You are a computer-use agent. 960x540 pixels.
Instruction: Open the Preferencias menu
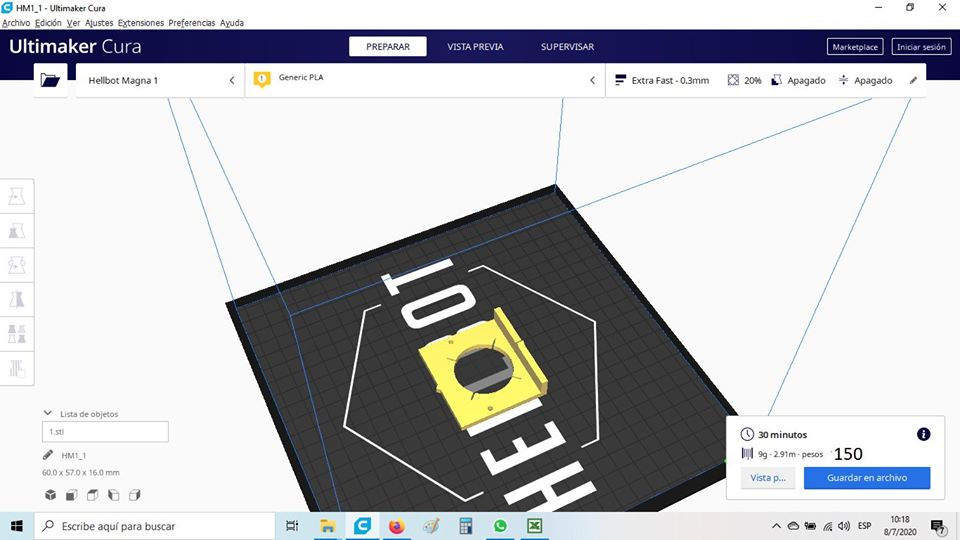pos(192,23)
